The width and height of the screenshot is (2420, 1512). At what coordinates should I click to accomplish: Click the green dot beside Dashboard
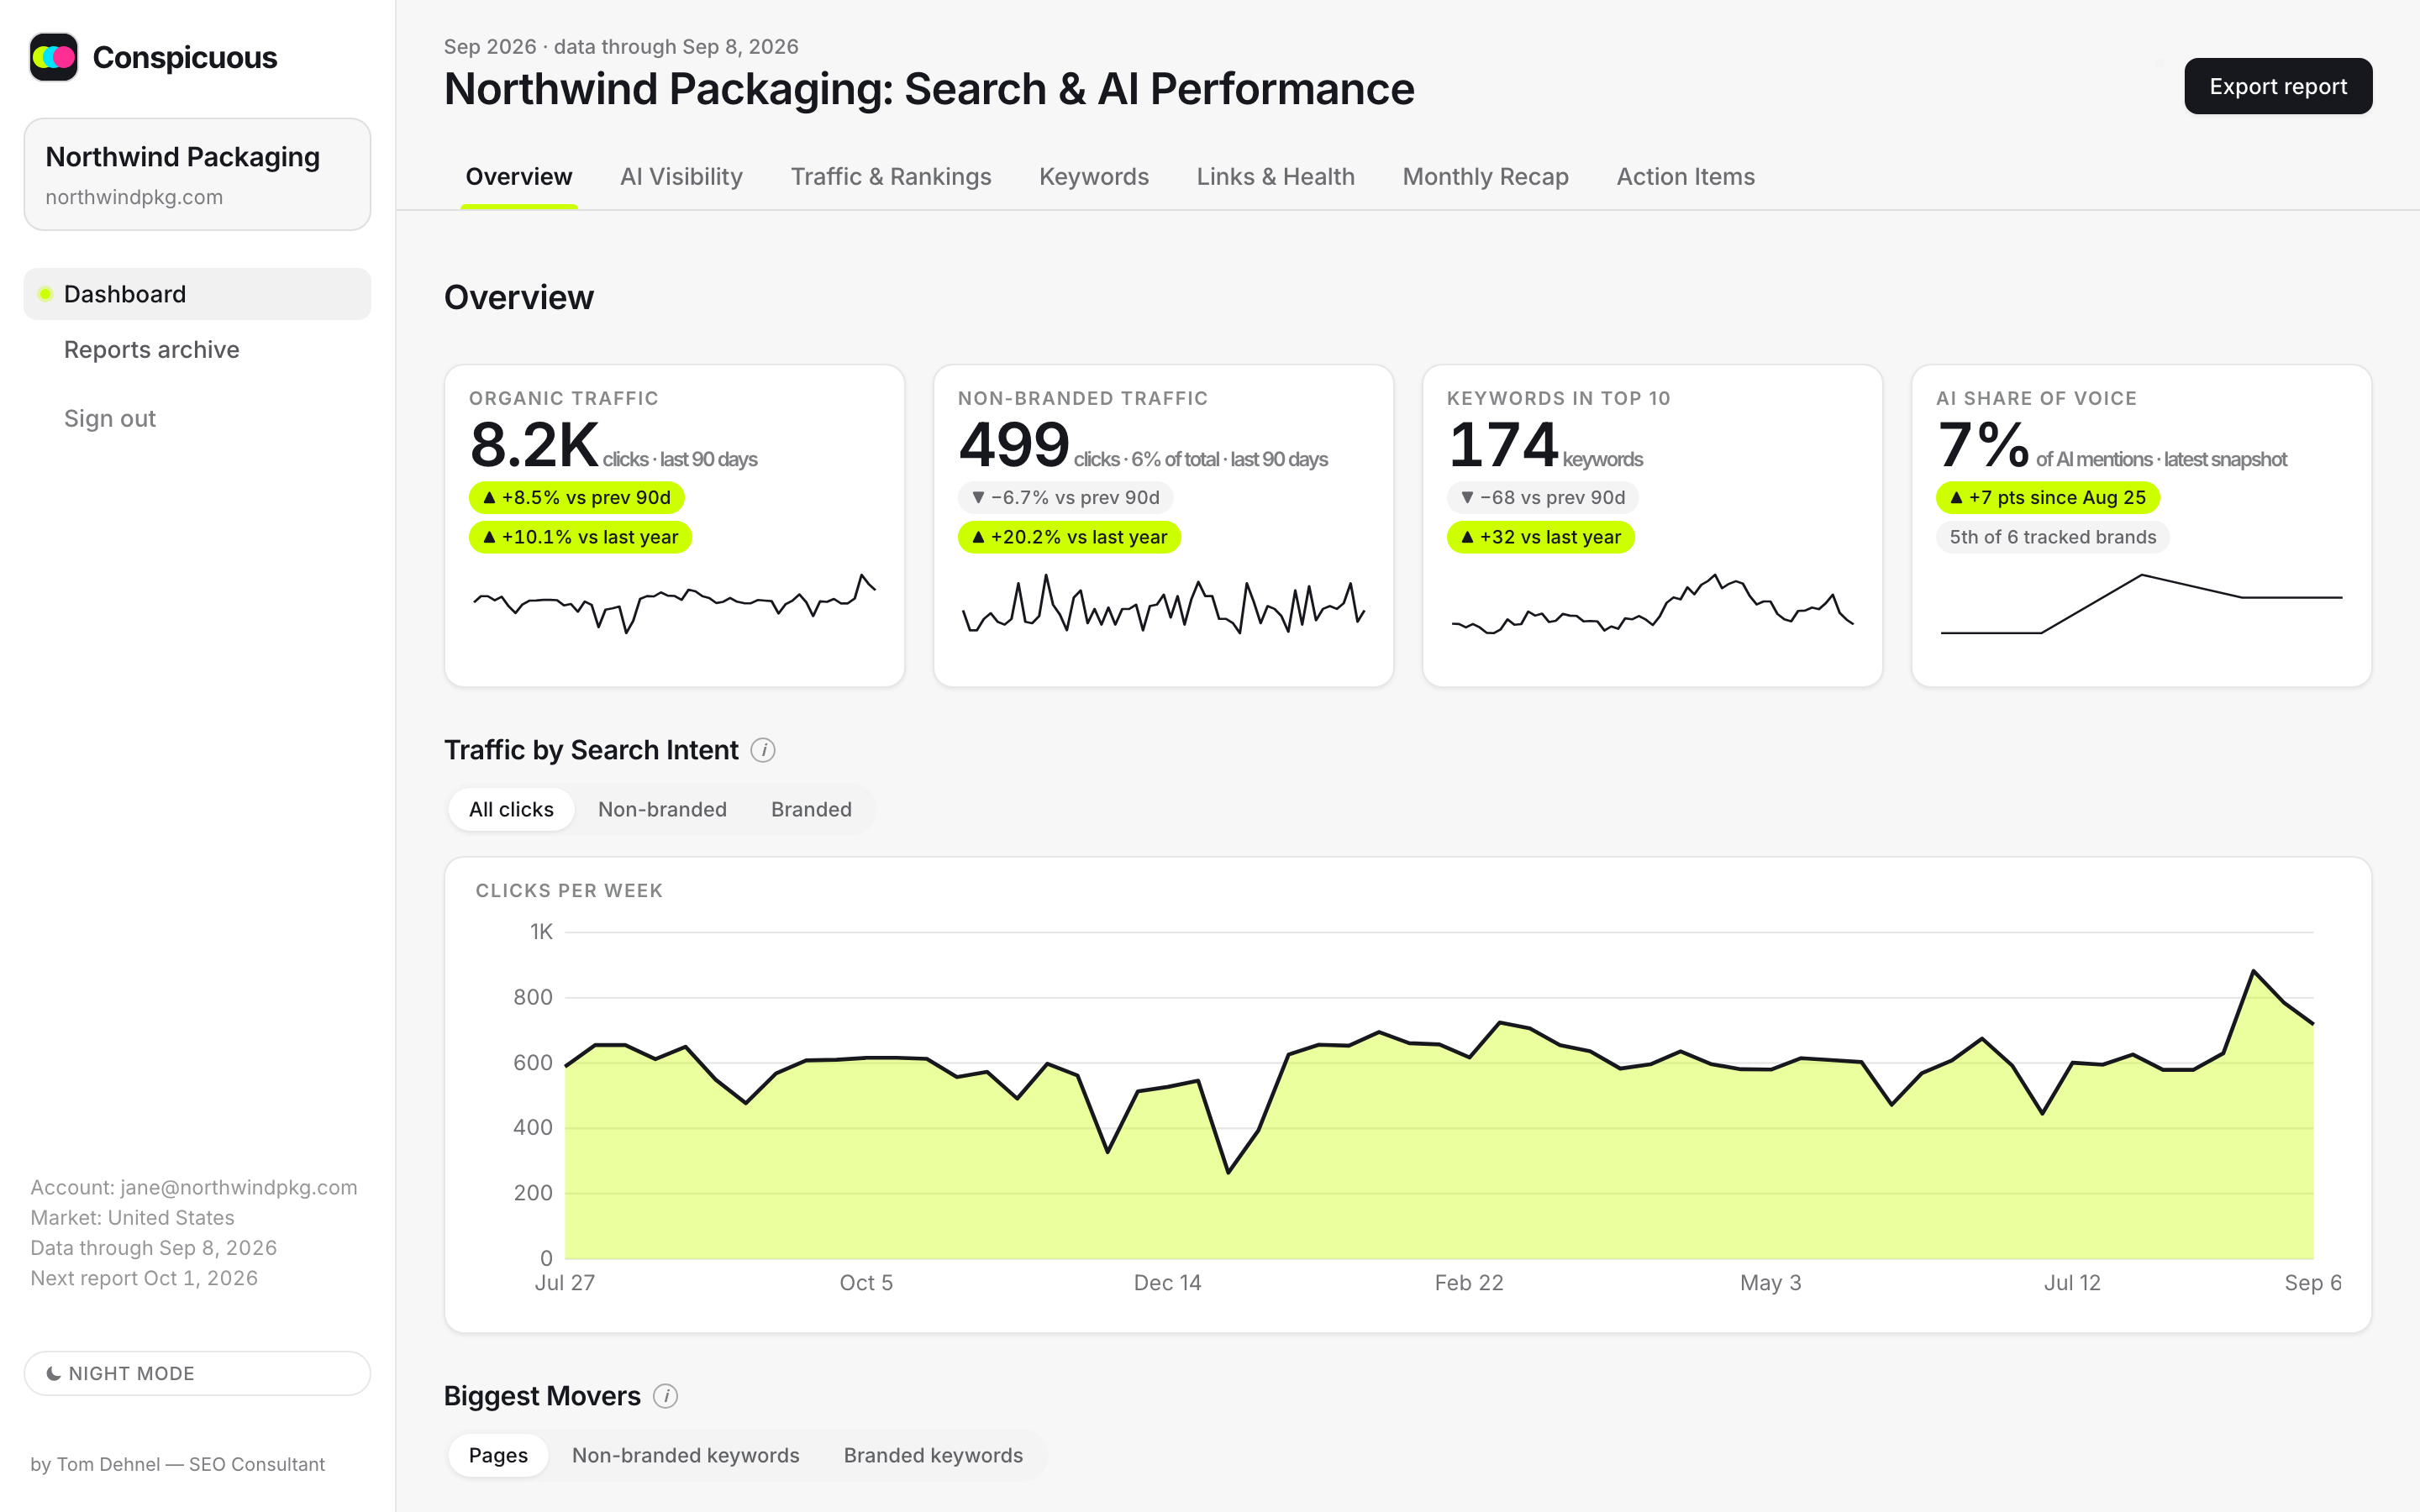(45, 294)
